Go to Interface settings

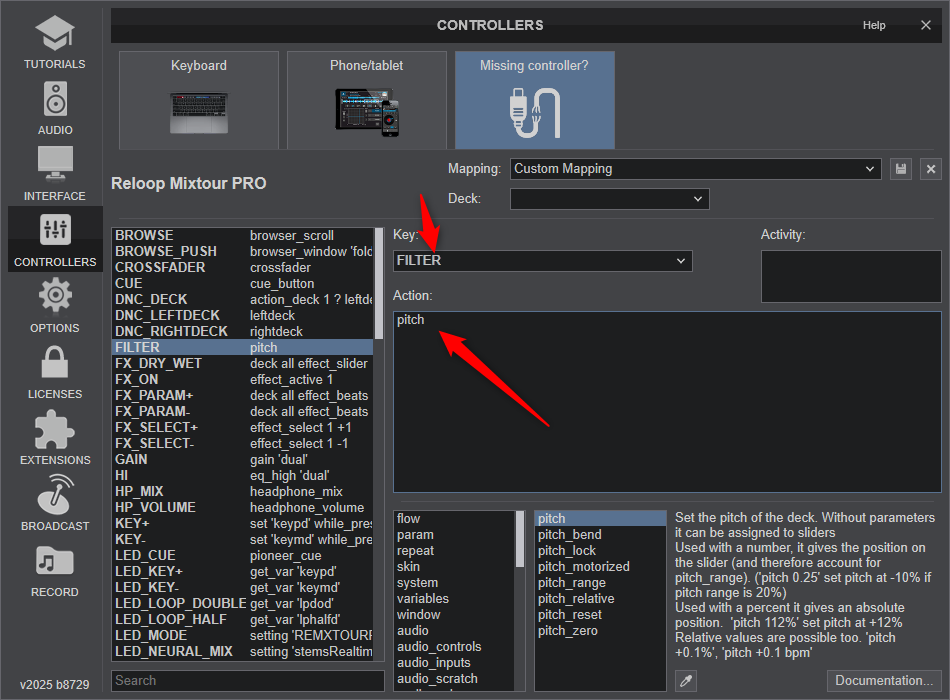[55, 174]
